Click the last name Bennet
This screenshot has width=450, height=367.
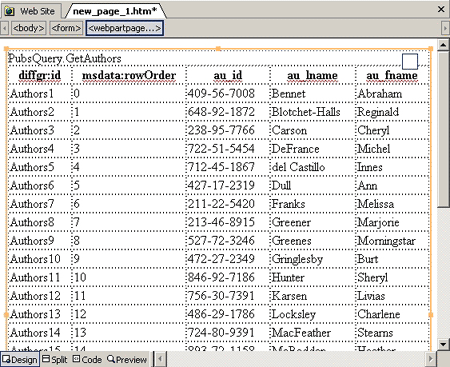[x=289, y=94]
